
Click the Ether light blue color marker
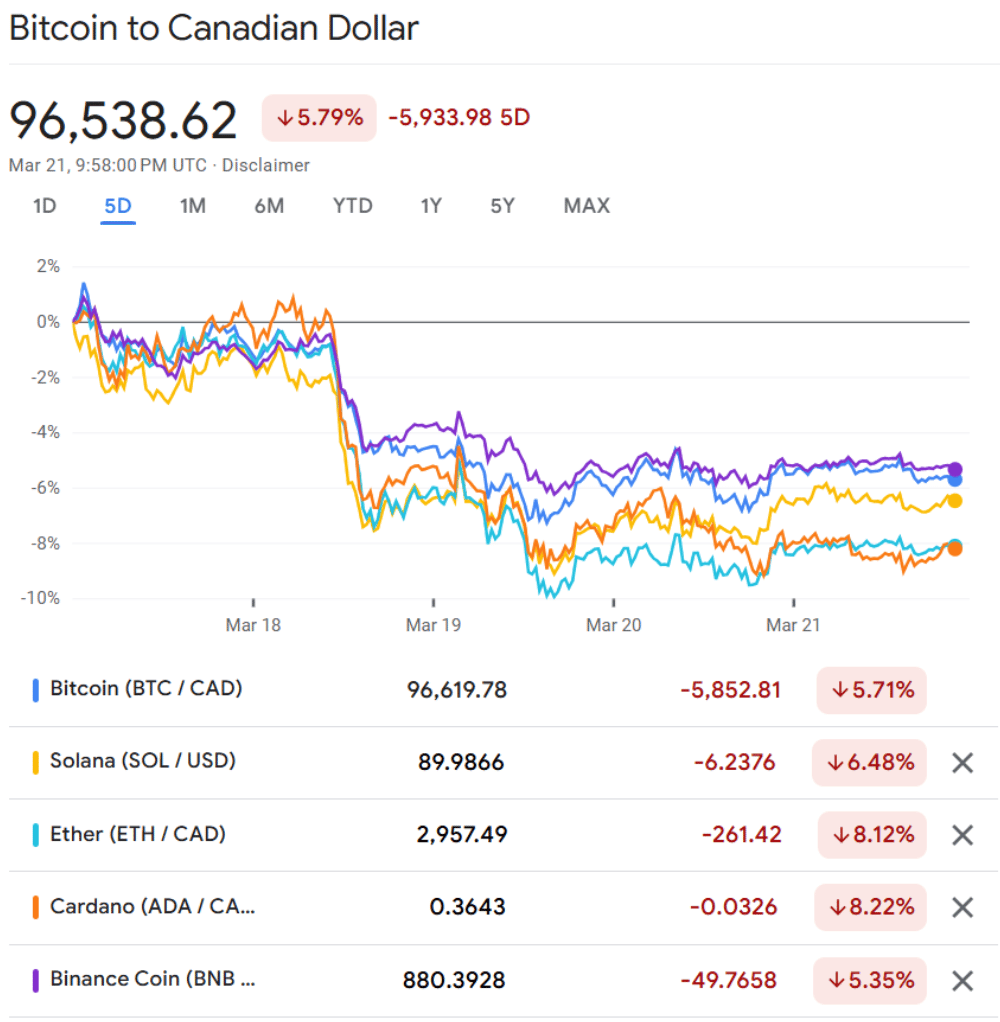[36, 835]
